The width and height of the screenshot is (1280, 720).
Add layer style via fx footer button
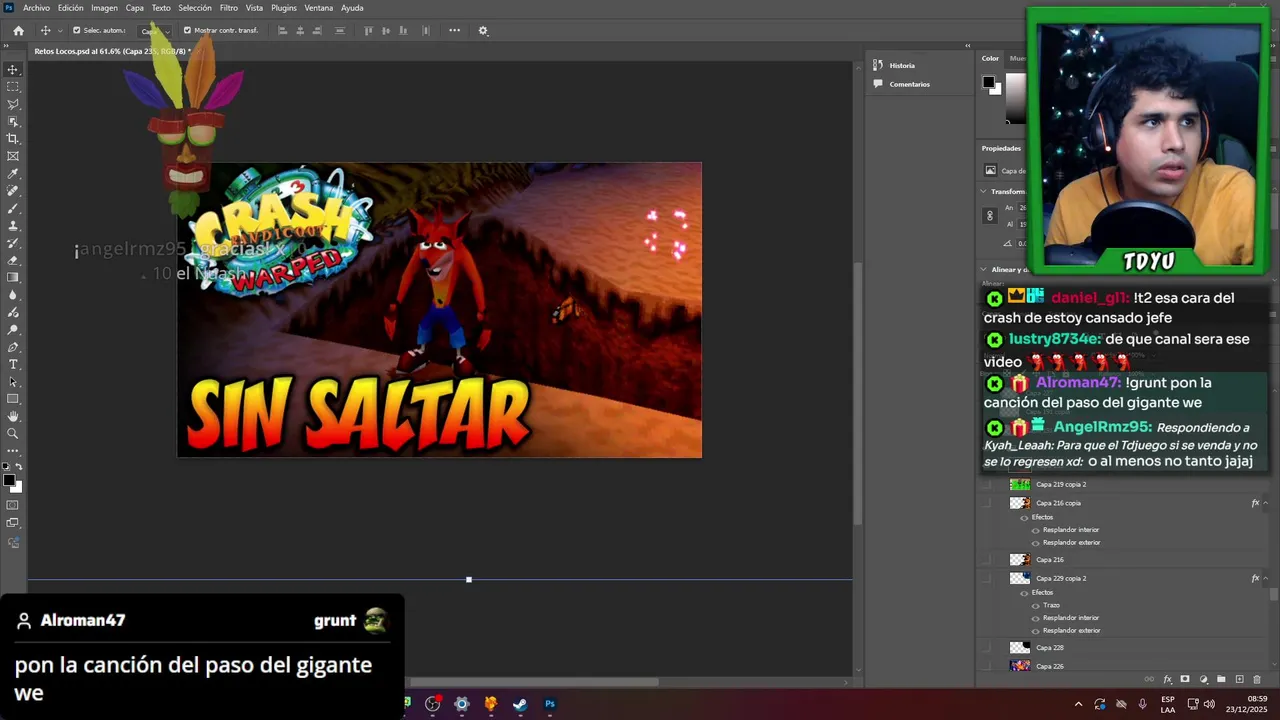point(1167,680)
